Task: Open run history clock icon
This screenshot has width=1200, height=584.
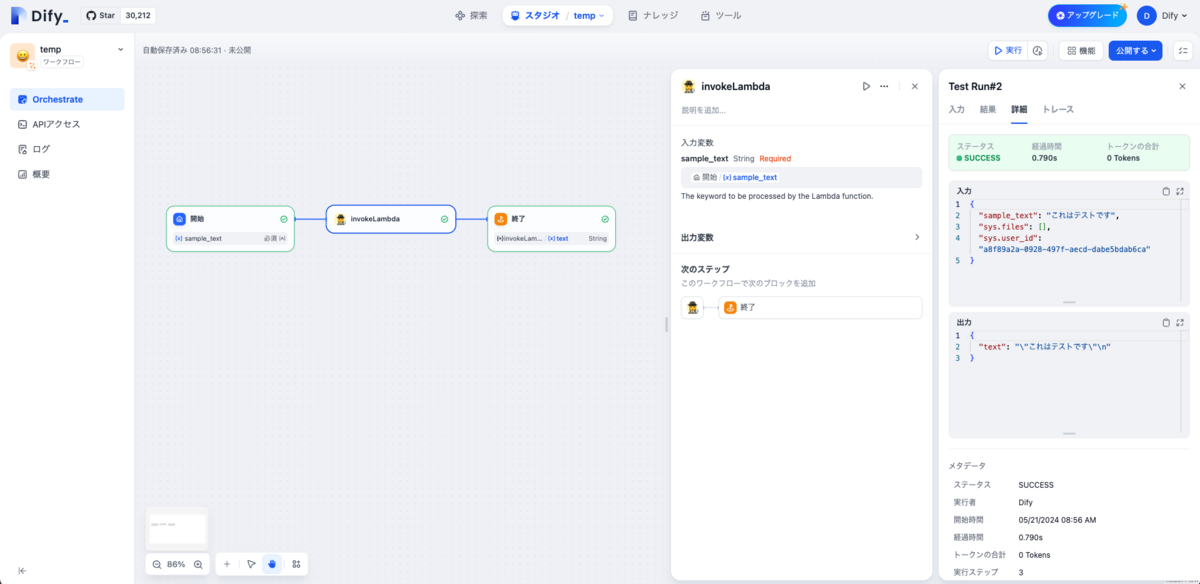Action: coord(1037,50)
